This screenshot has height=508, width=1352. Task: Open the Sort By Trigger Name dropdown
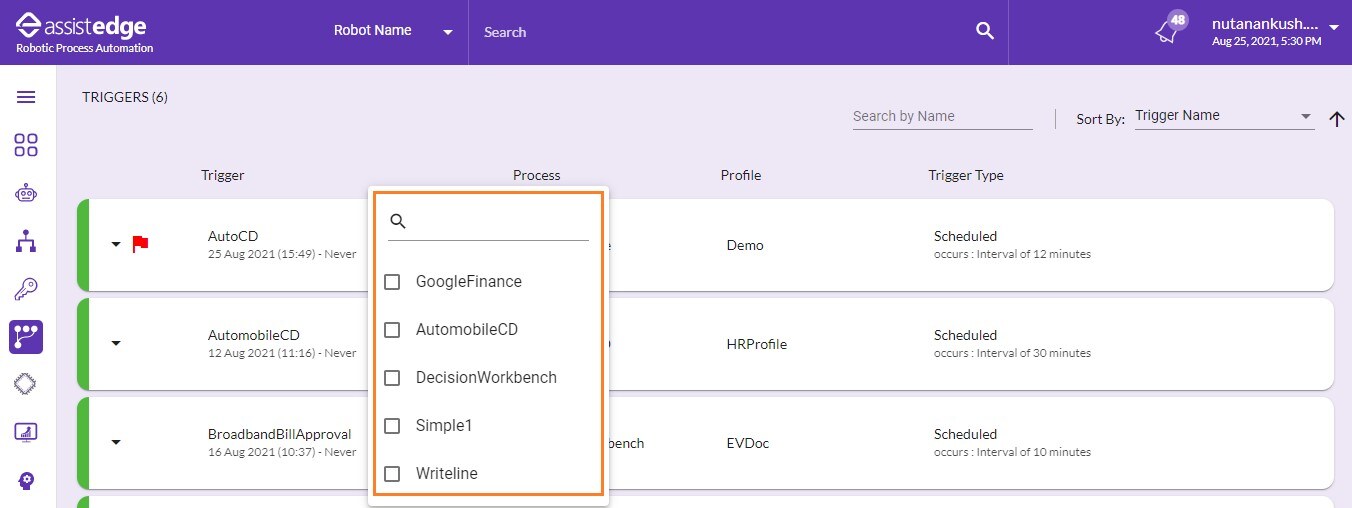[1224, 117]
